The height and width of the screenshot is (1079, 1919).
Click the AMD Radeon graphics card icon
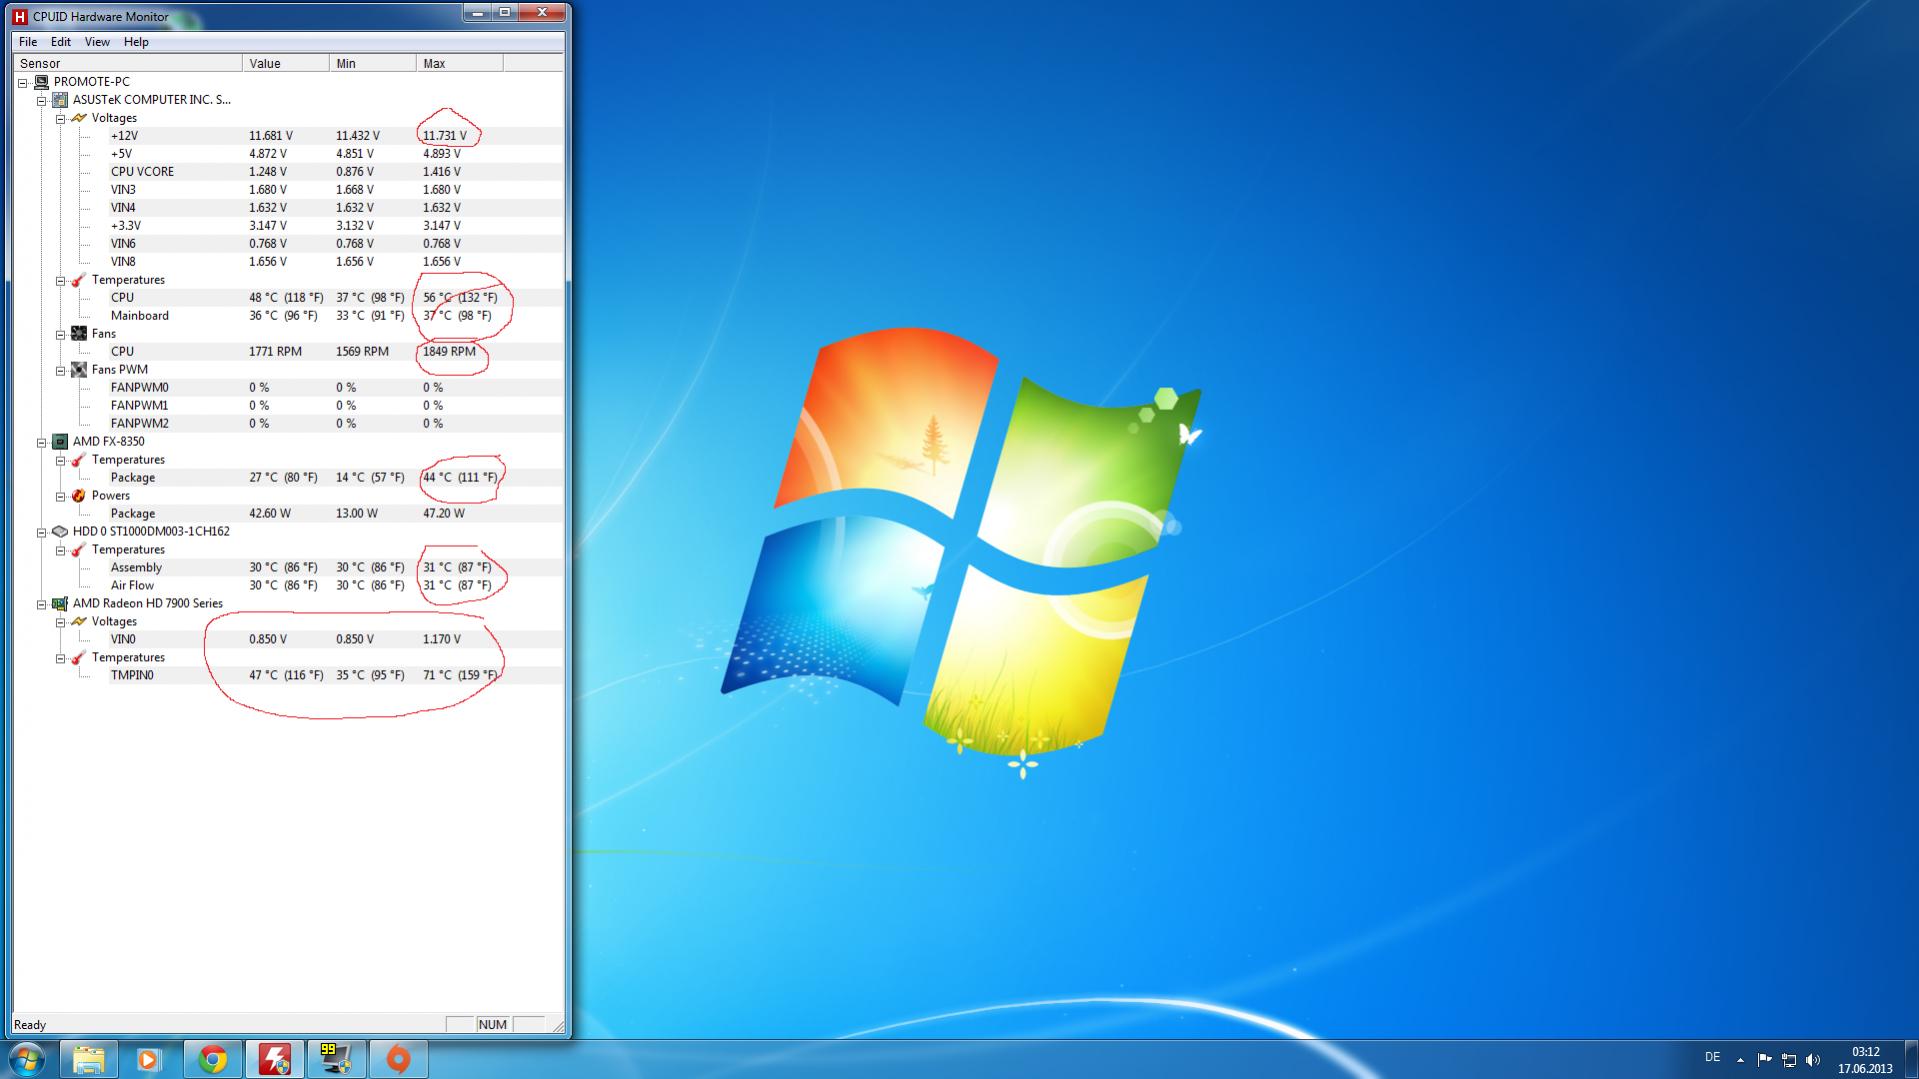[x=60, y=604]
